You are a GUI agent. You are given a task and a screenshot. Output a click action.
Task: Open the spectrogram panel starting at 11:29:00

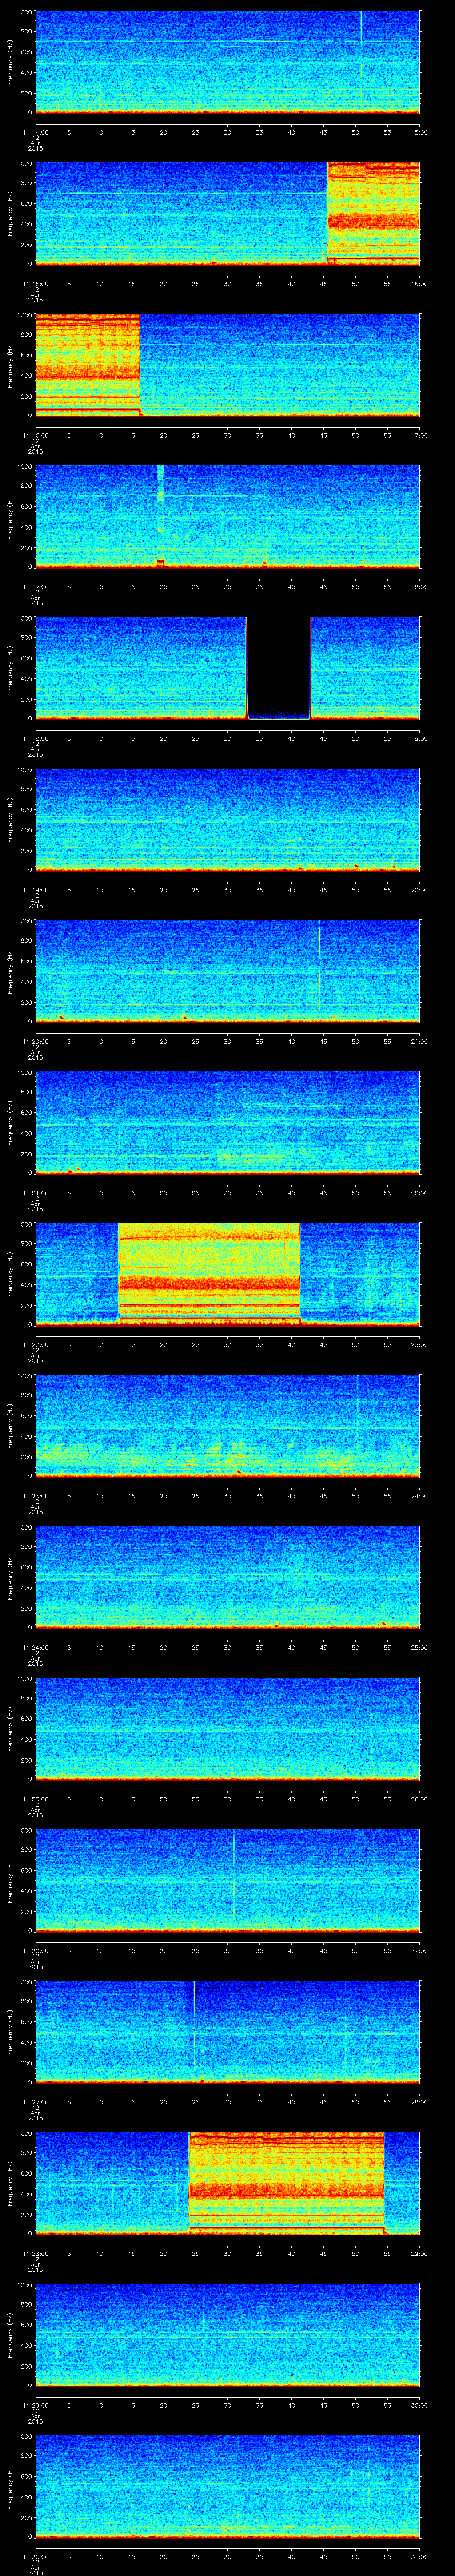tap(227, 2334)
